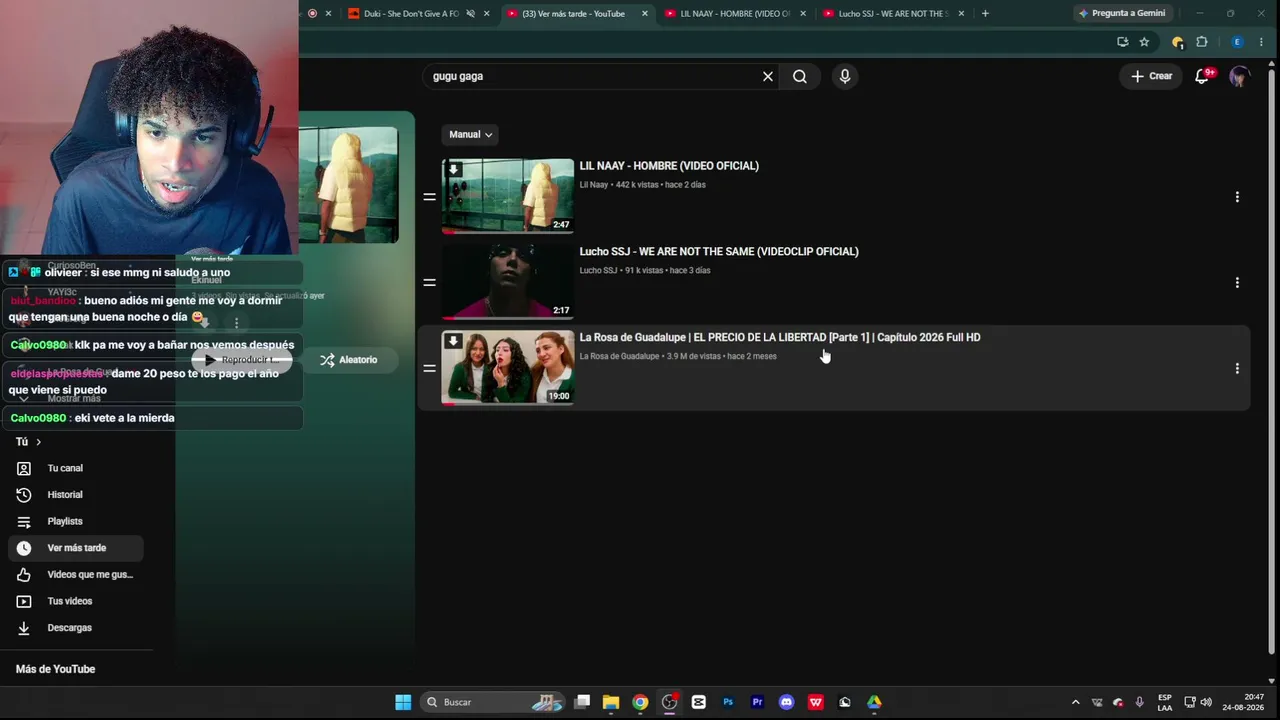
Task: Open CapCut from the taskbar
Action: [699, 702]
